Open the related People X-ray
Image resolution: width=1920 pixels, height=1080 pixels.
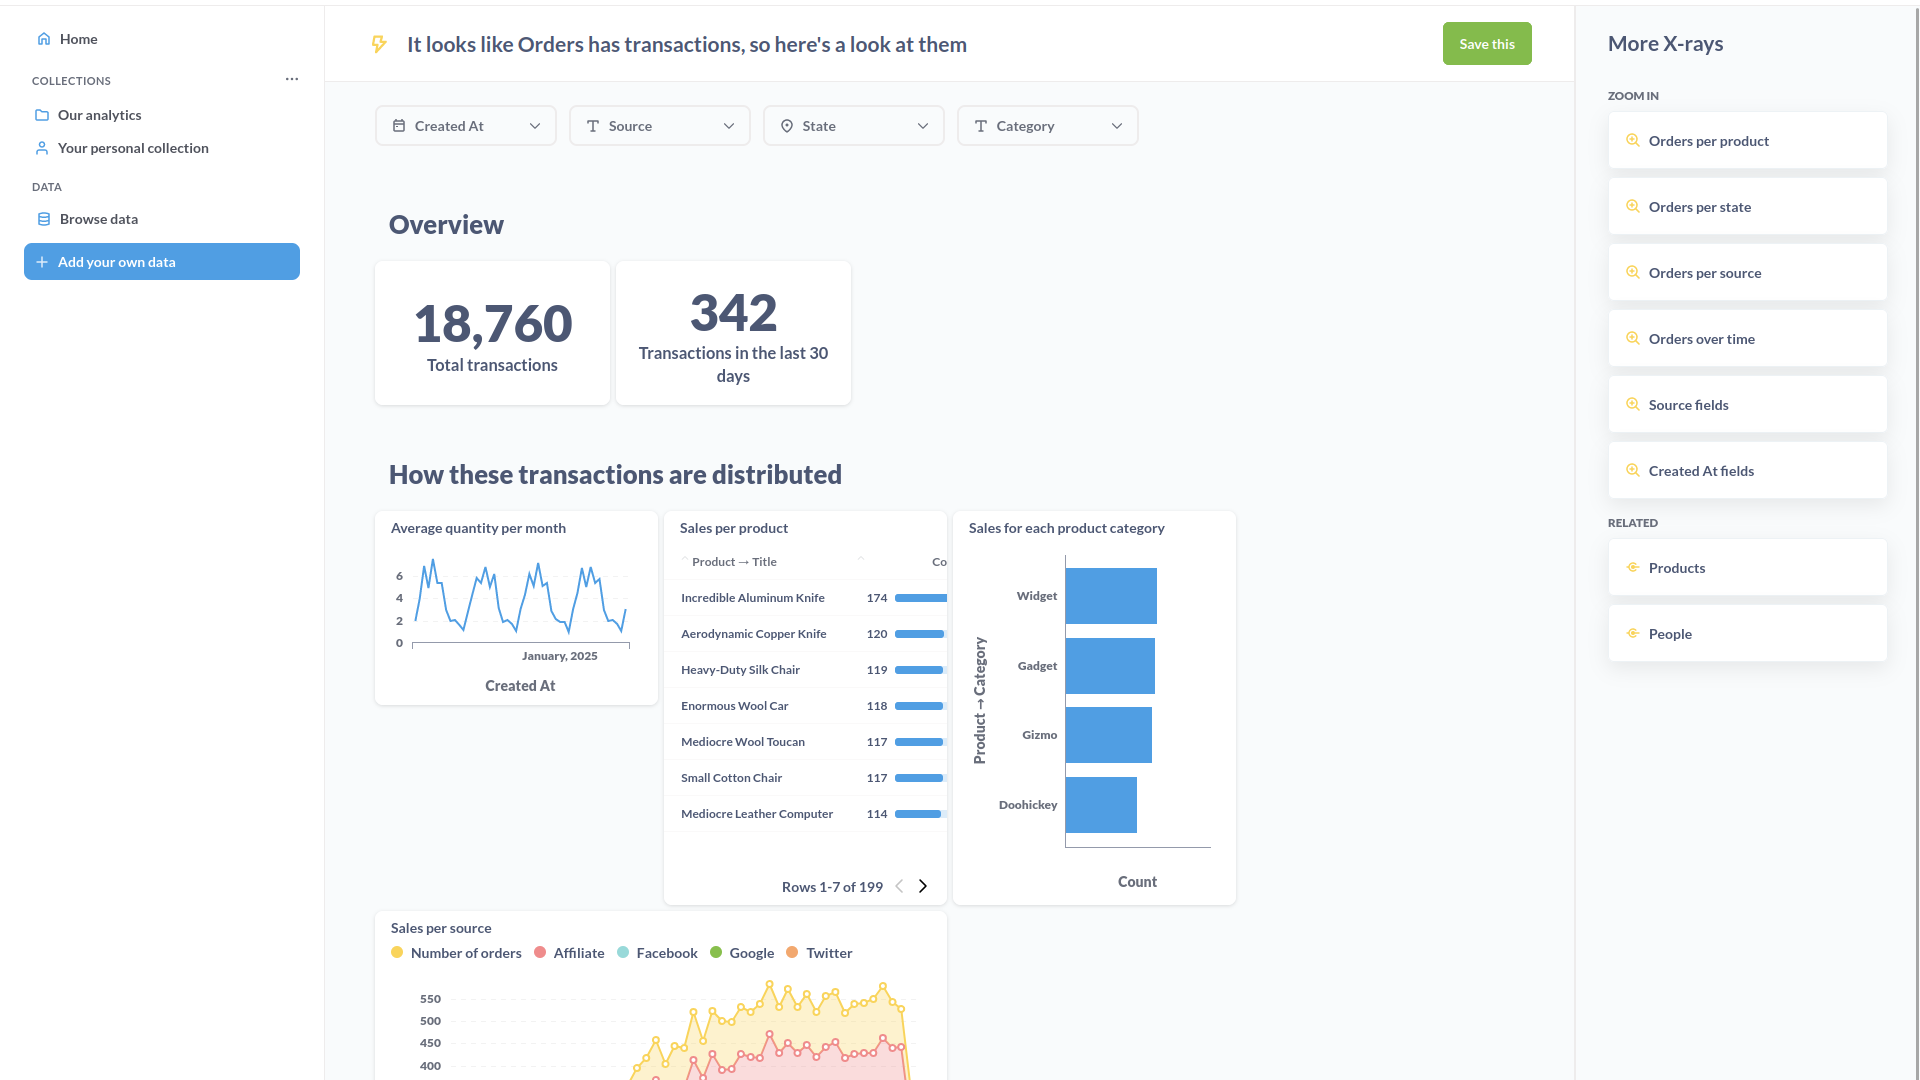point(1747,634)
